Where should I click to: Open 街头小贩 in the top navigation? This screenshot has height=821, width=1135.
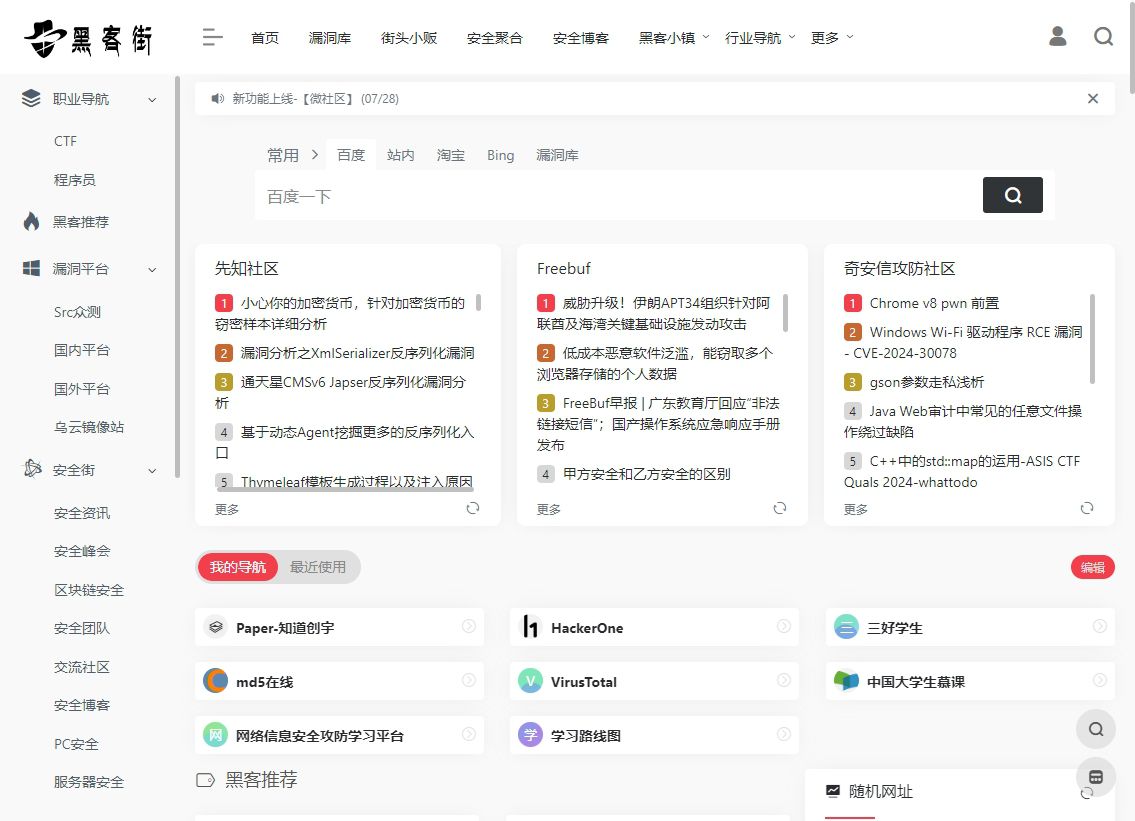tap(409, 38)
